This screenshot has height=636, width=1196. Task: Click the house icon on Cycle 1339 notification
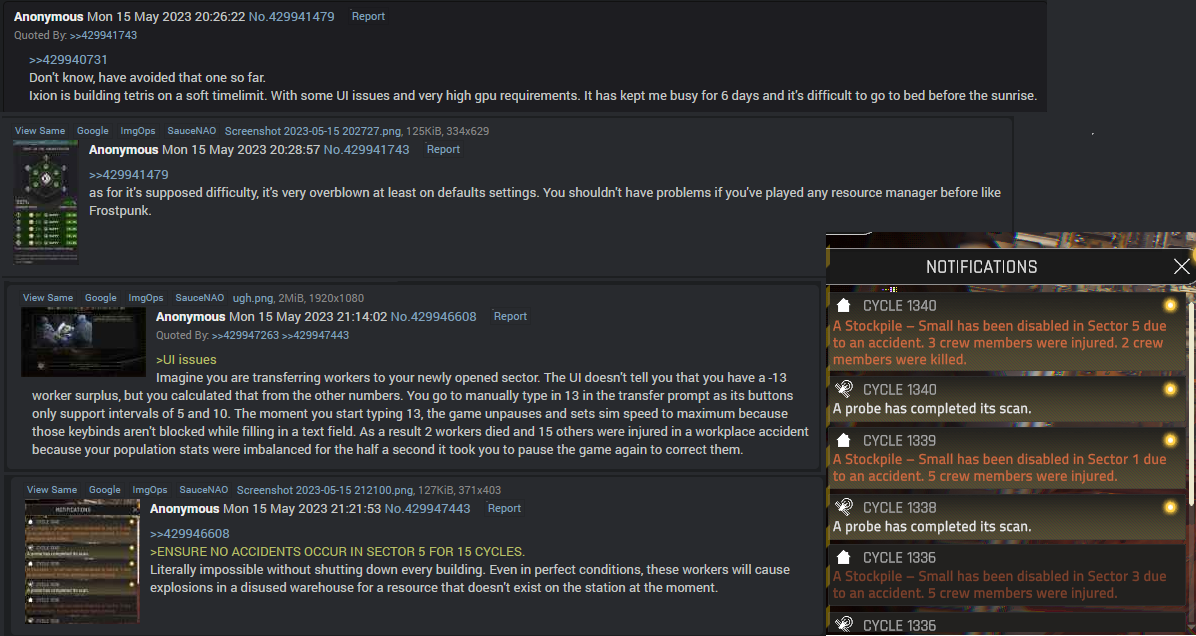pyautogui.click(x=844, y=440)
